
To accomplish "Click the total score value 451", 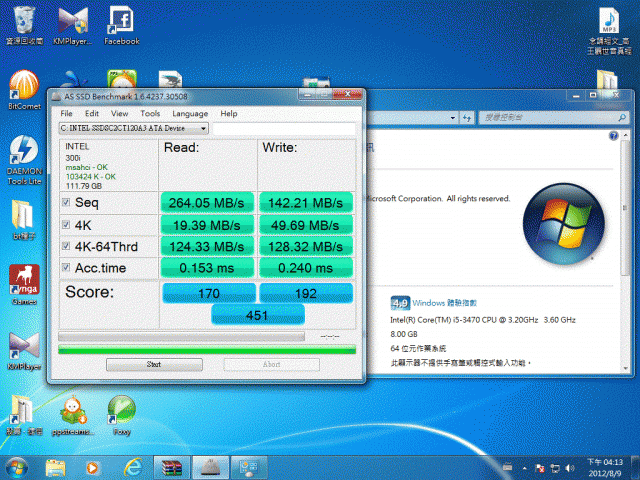I will [x=258, y=315].
